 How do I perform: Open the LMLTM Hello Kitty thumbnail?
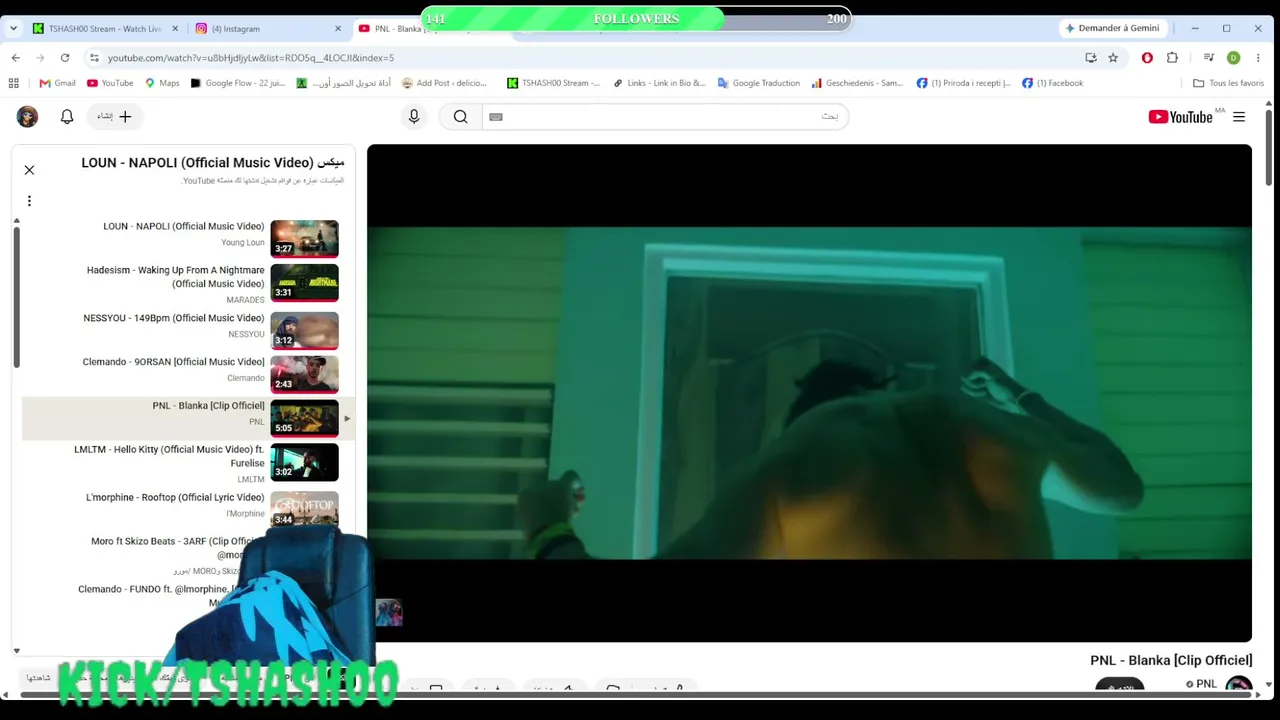tap(304, 462)
